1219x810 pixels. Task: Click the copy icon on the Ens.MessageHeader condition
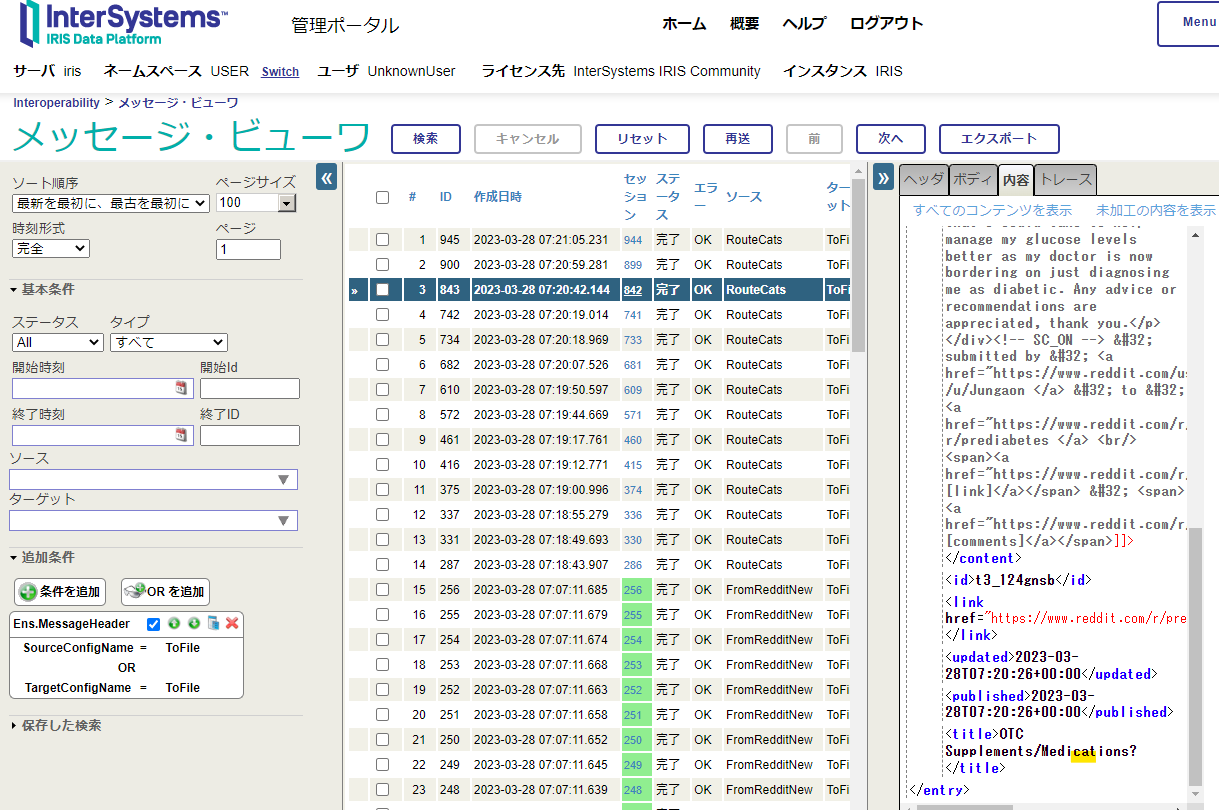(212, 624)
